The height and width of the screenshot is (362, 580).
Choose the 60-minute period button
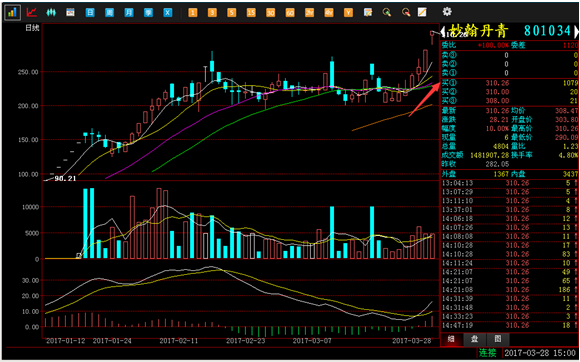(290, 13)
